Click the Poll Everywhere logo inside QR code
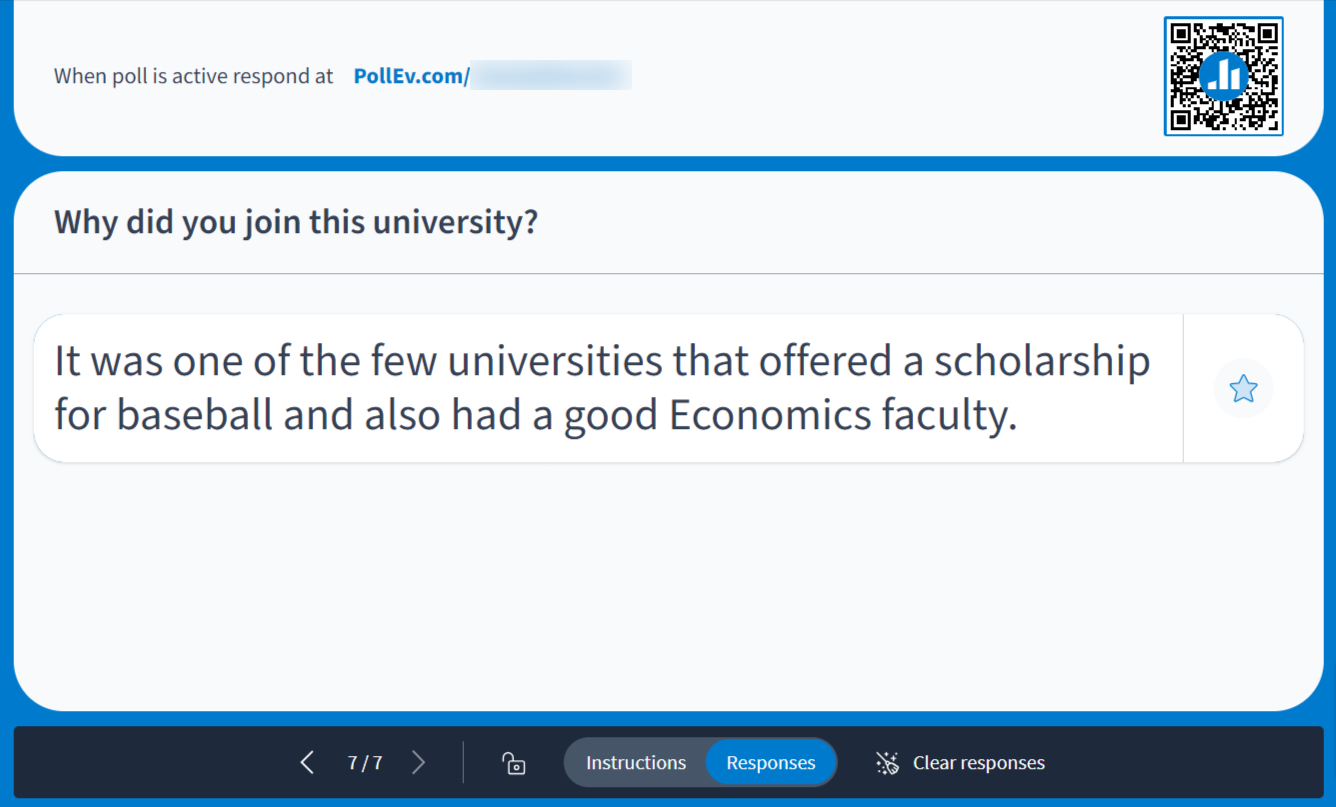This screenshot has width=1336, height=807. pos(1223,76)
